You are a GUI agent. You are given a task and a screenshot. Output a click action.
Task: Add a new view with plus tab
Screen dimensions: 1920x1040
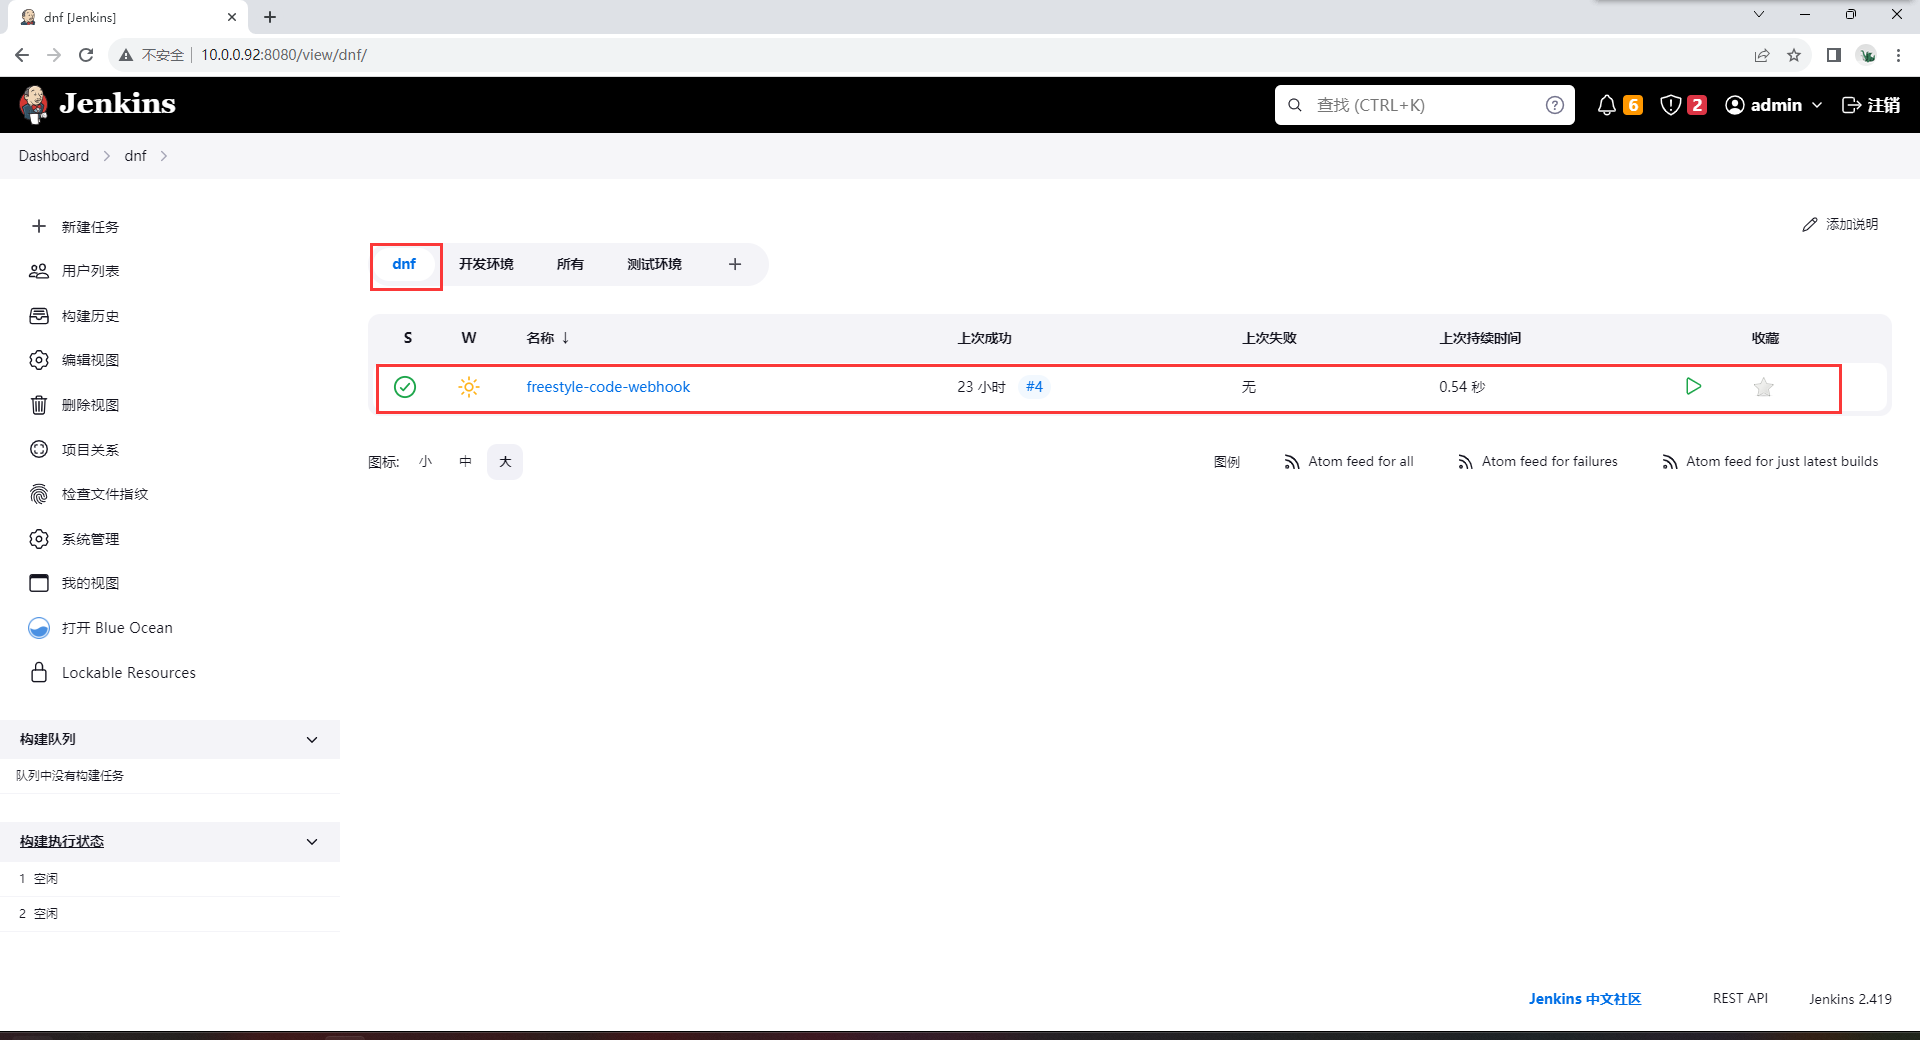(735, 264)
